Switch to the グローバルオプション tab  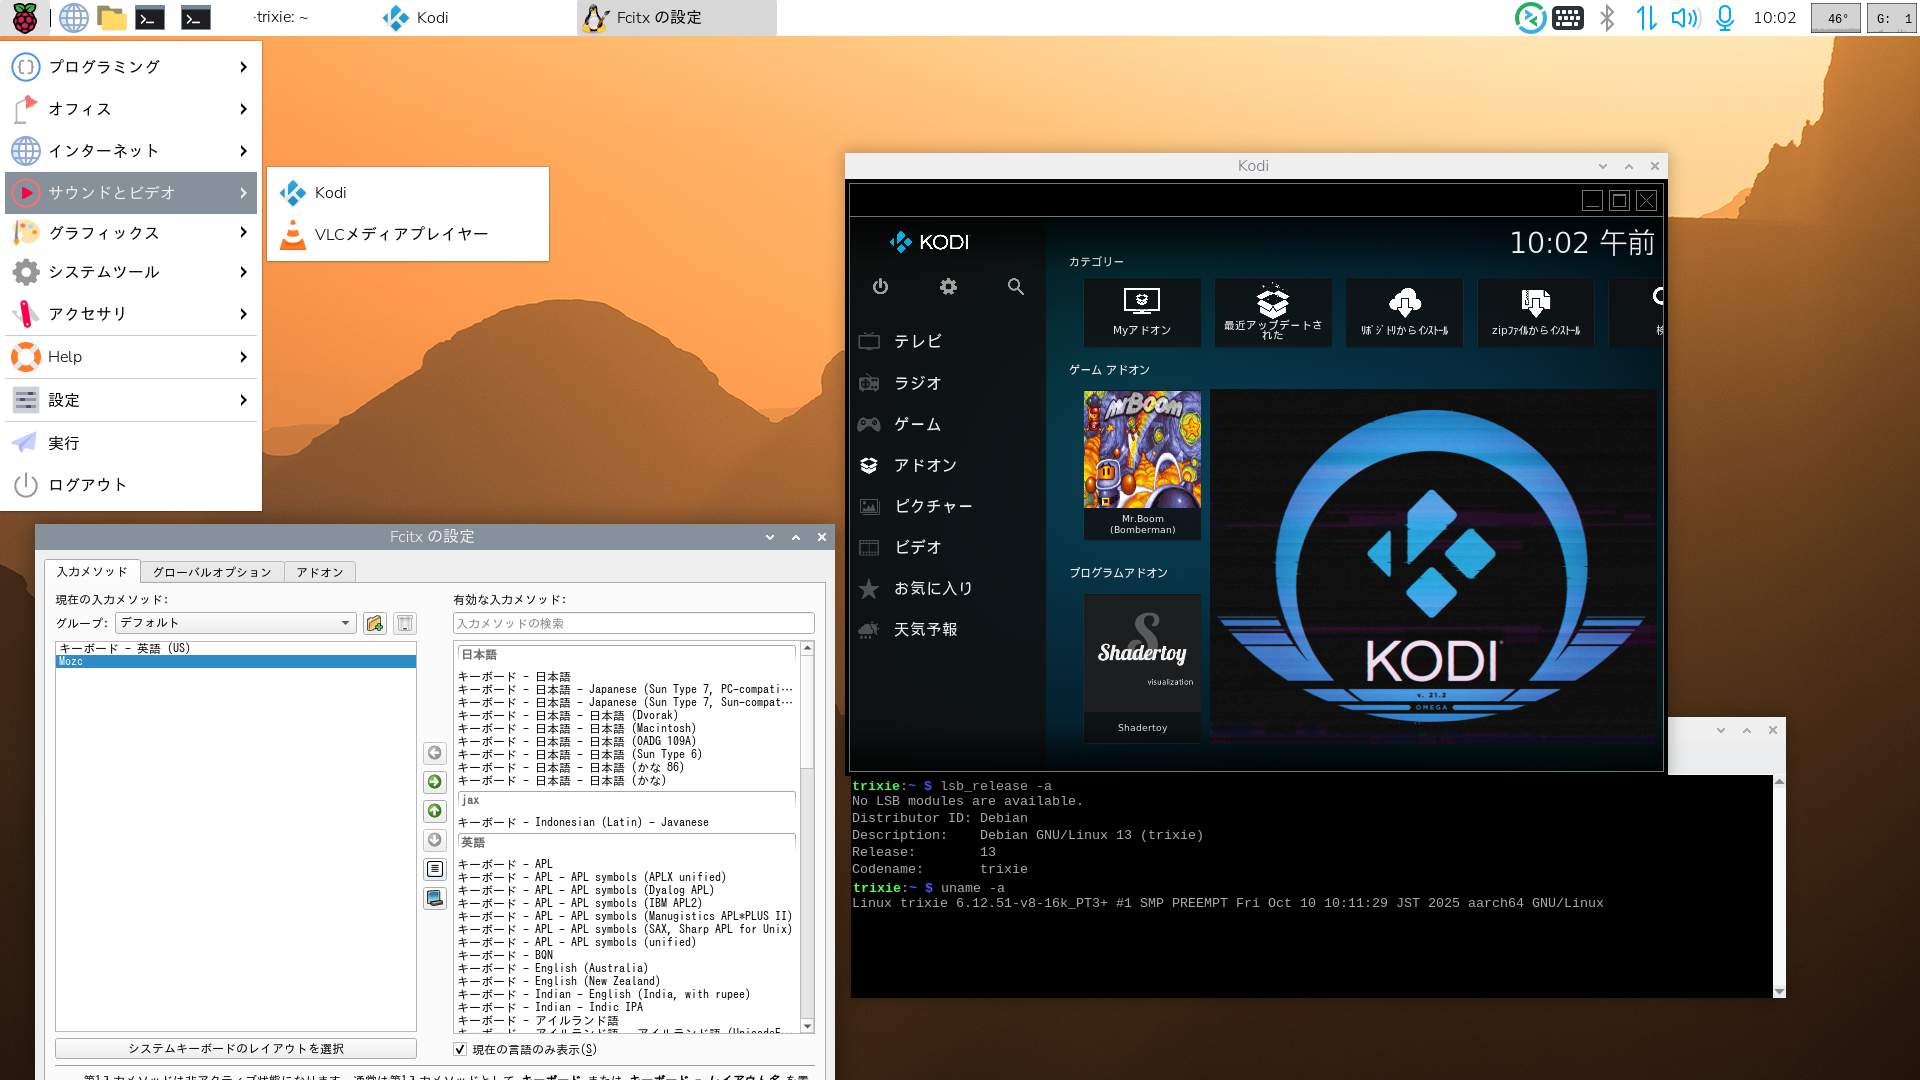click(212, 572)
